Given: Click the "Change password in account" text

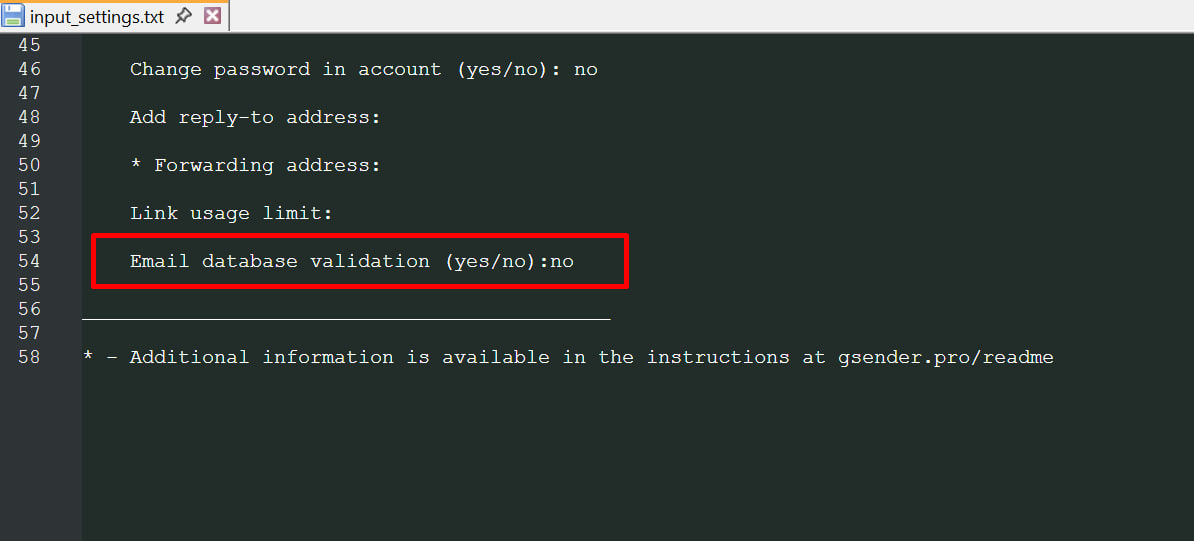Looking at the screenshot, I should click(286, 69).
